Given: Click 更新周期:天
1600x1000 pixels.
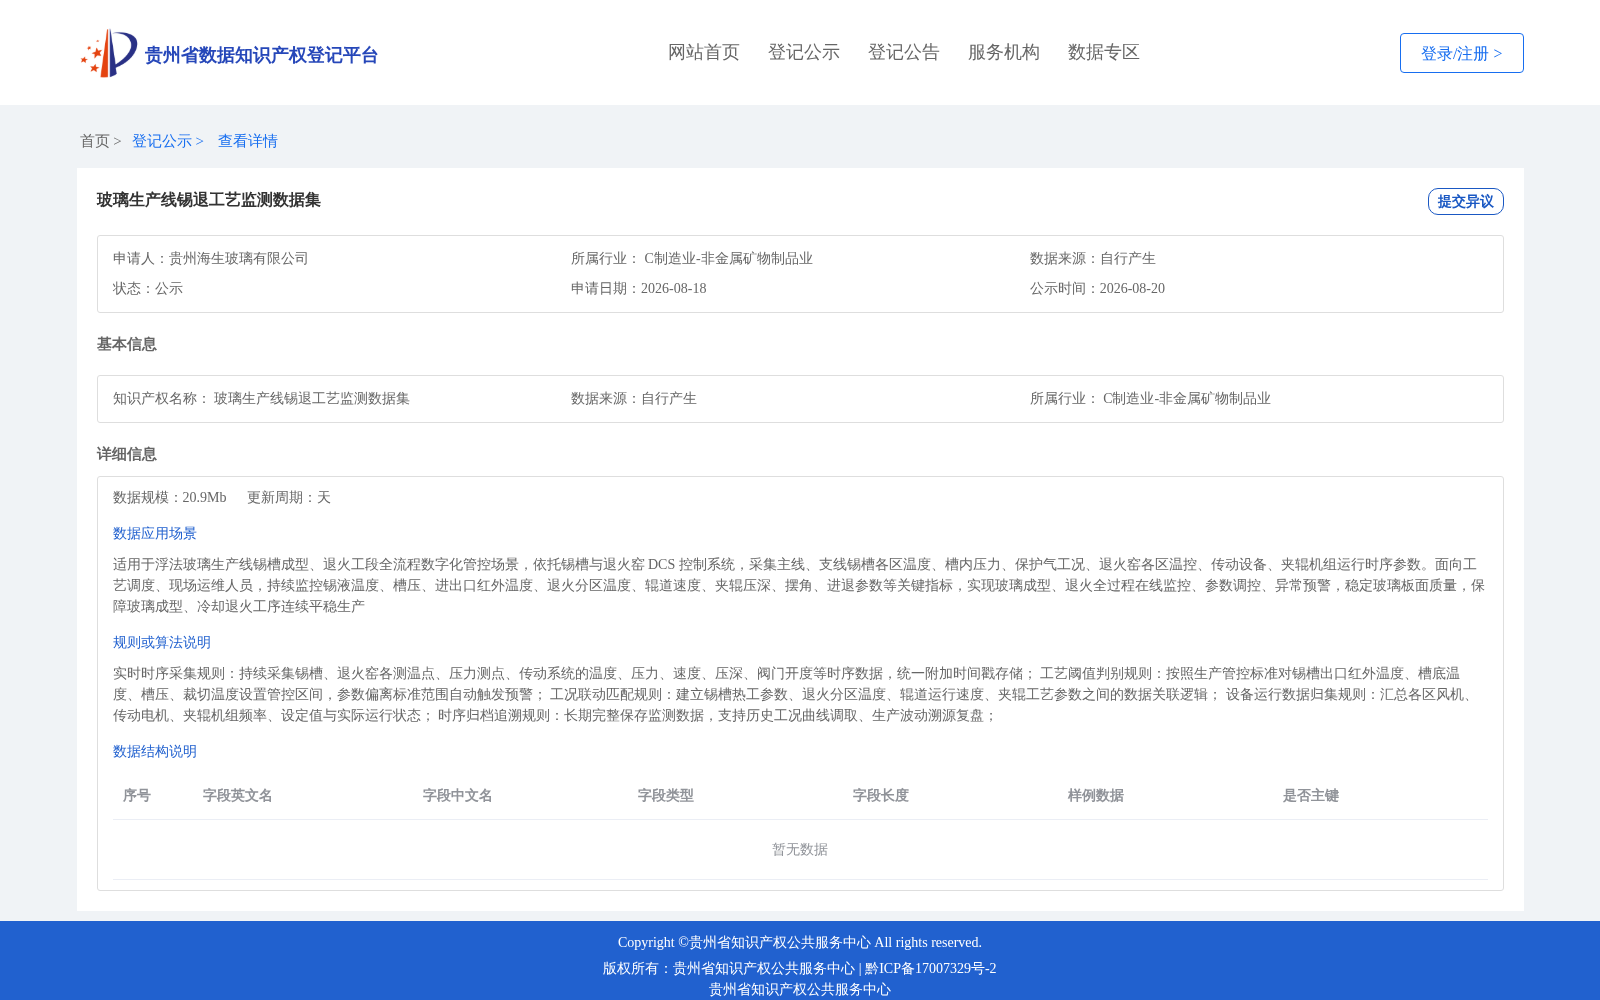Looking at the screenshot, I should click(x=289, y=497).
